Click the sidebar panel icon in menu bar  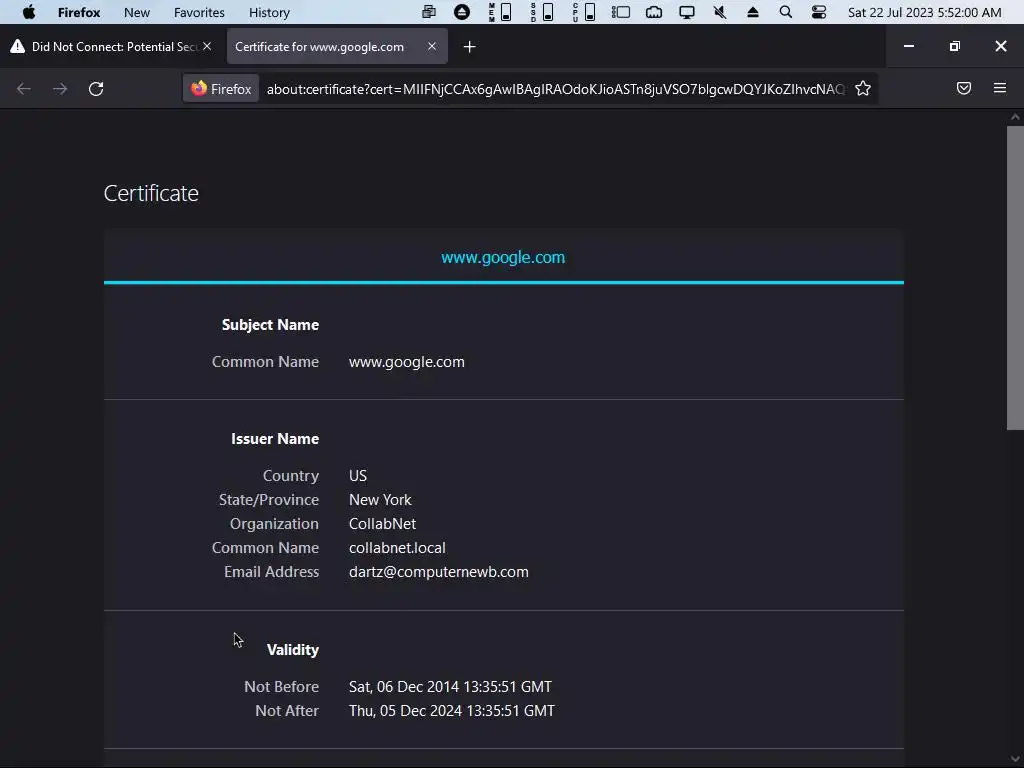pyautogui.click(x=620, y=12)
